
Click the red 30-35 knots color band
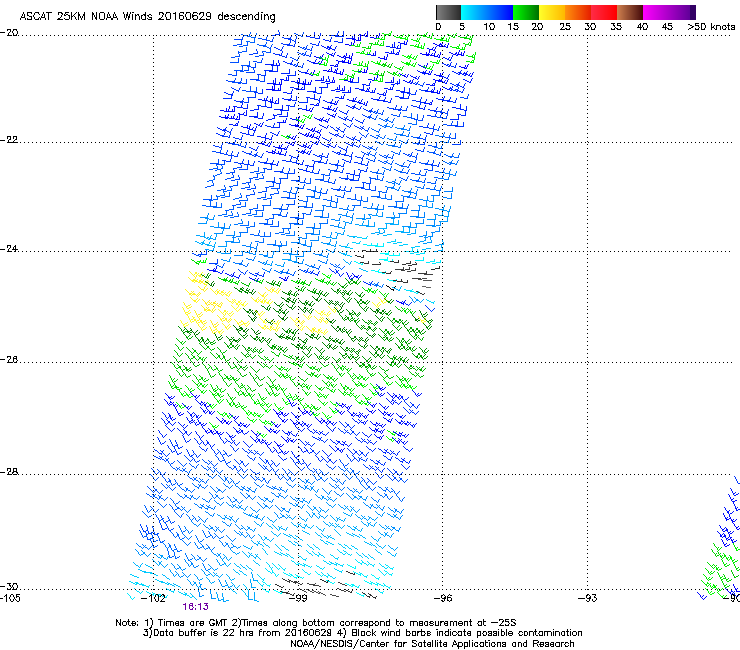[604, 12]
